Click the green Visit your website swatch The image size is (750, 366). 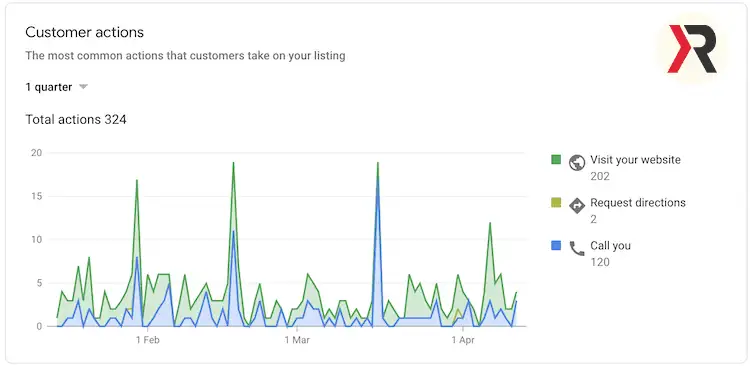[x=556, y=159]
